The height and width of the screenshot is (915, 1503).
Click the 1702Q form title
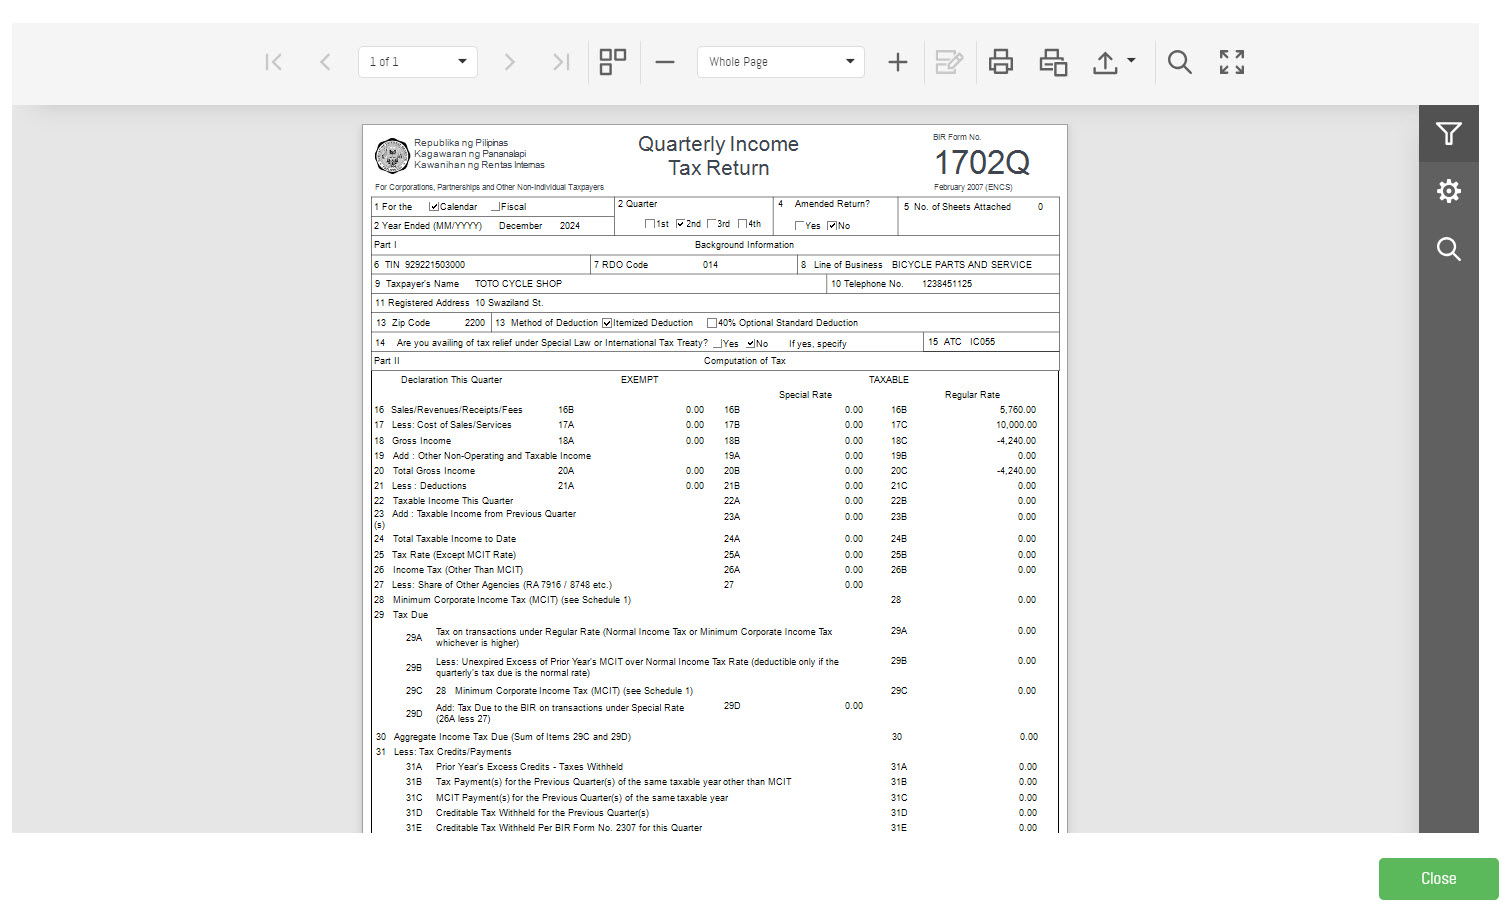pyautogui.click(x=981, y=162)
